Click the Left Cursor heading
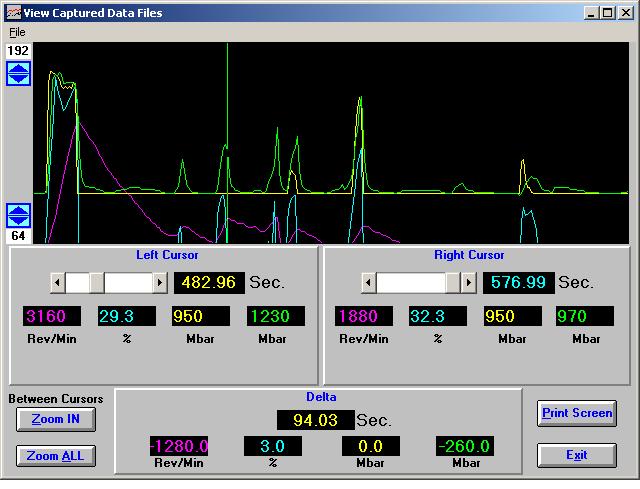This screenshot has height=489, width=640. [x=167, y=255]
